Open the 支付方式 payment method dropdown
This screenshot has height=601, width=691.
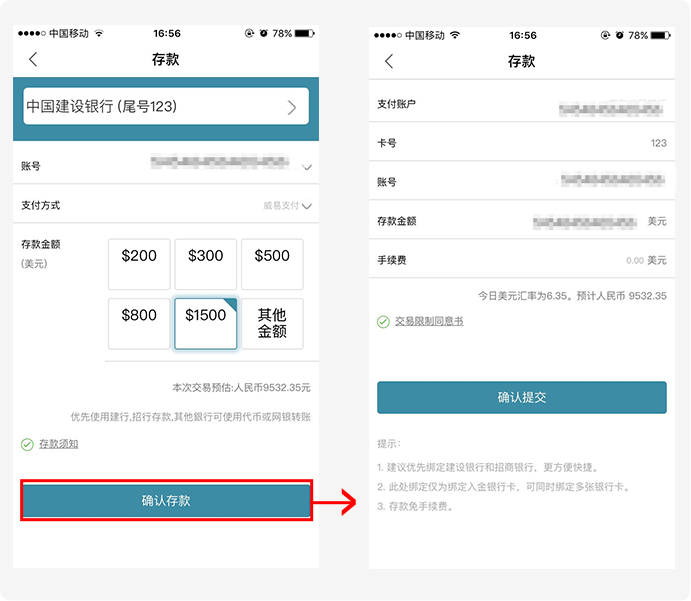coord(306,206)
